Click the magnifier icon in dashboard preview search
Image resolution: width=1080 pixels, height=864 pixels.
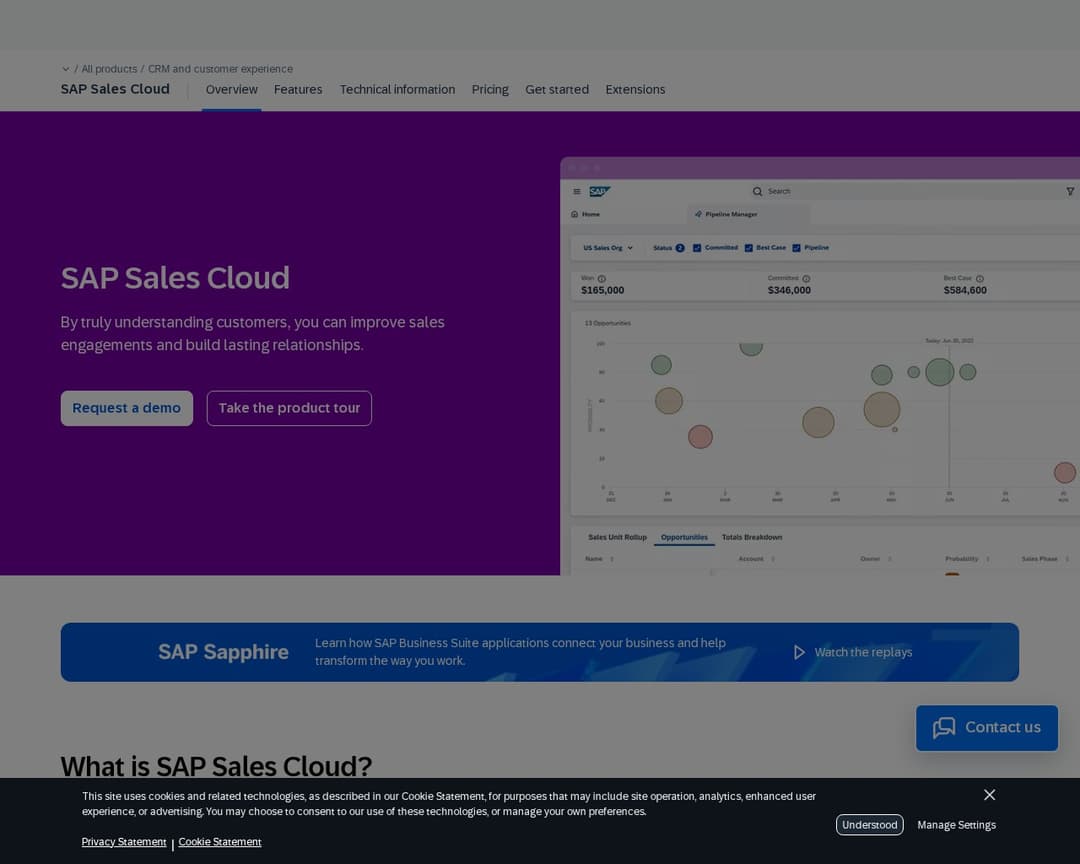click(757, 192)
